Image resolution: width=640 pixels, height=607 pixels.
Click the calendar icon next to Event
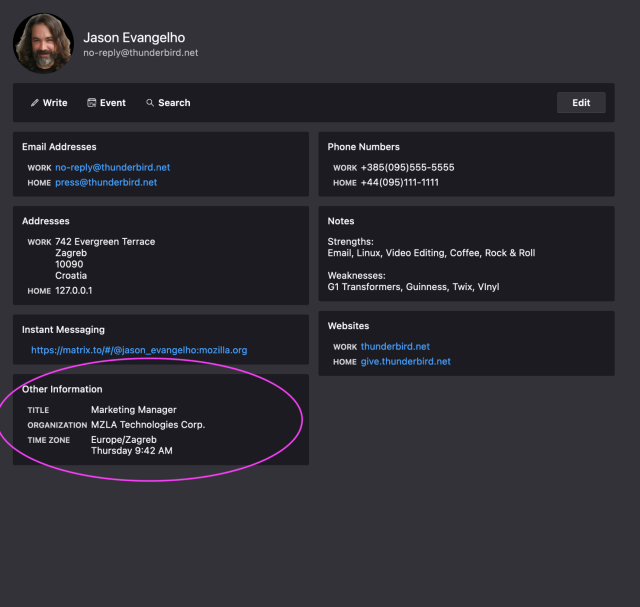pos(92,103)
